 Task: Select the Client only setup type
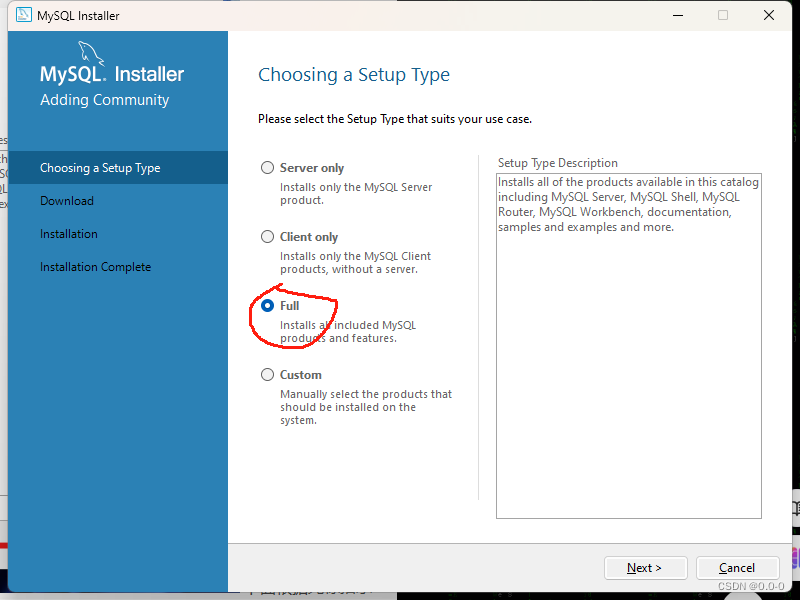point(267,237)
